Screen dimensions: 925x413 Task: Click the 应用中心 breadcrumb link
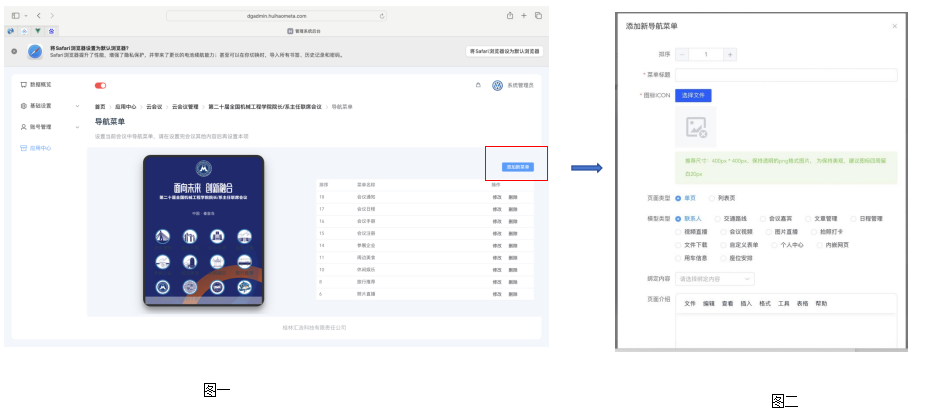[x=126, y=107]
